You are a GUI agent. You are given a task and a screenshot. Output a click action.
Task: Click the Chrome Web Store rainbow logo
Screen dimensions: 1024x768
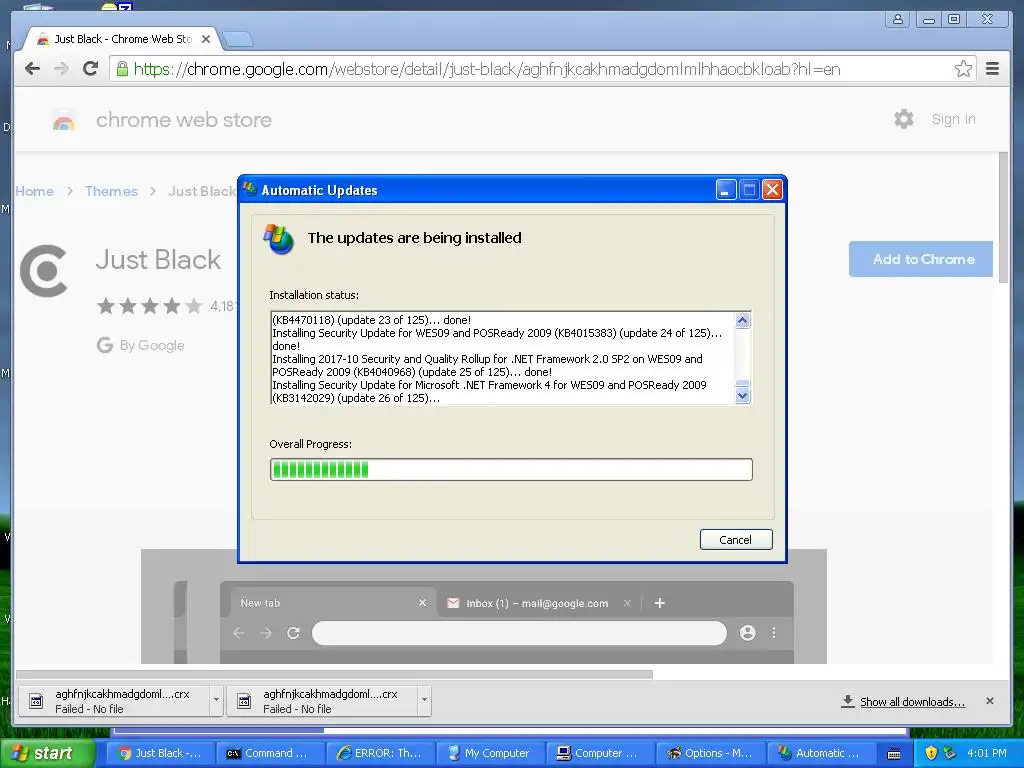tap(63, 120)
